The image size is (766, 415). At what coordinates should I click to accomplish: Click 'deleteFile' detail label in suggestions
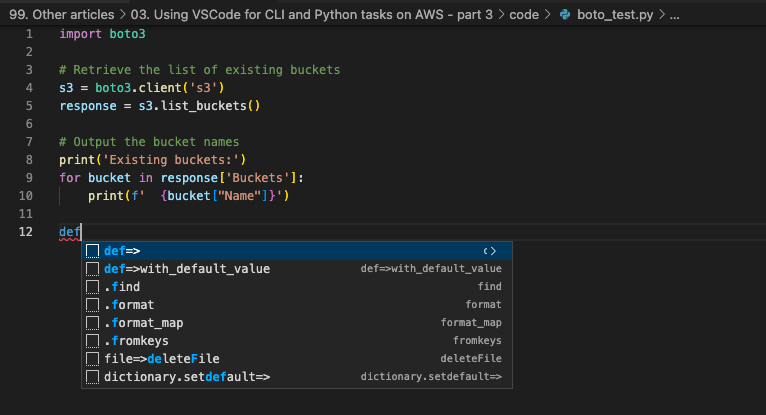(x=471, y=359)
